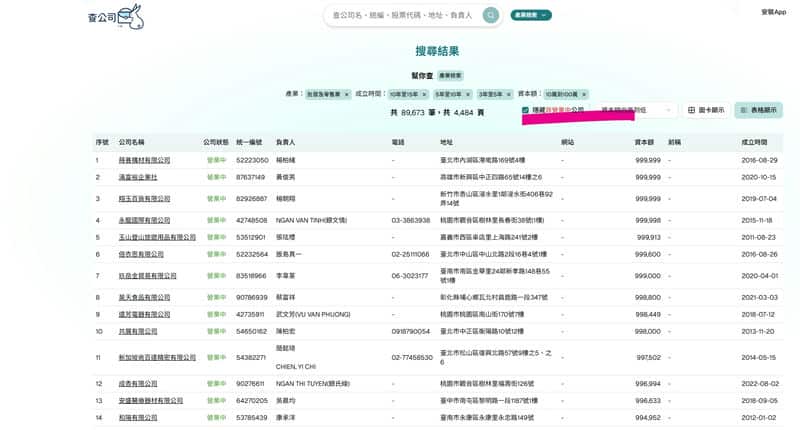Switch to 表格顯示 table view
This screenshot has height=430, width=800.
click(758, 110)
